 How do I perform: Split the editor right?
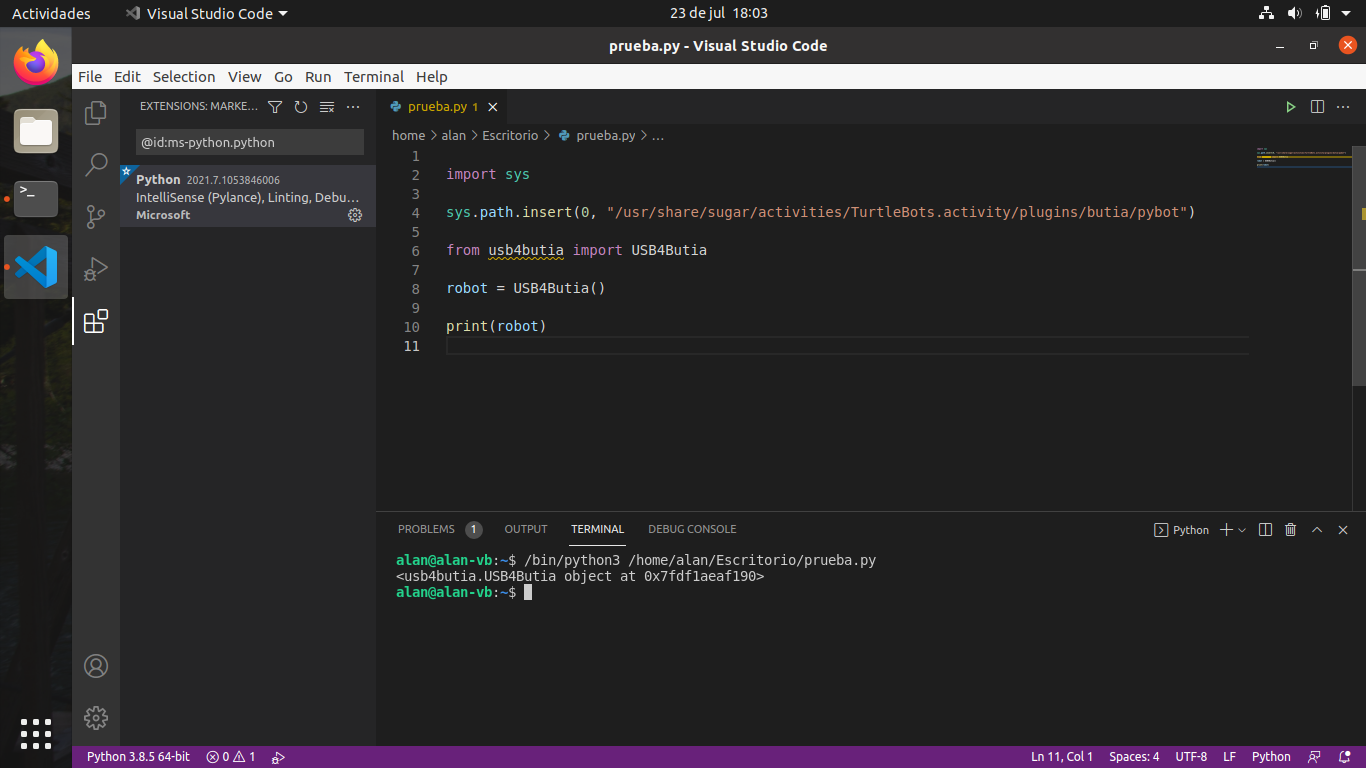pyautogui.click(x=1317, y=106)
